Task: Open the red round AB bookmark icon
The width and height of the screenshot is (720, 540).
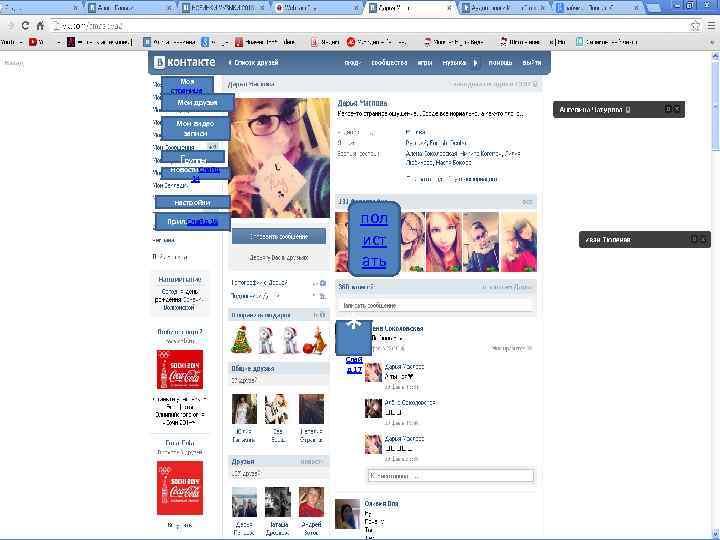Action: (351, 42)
